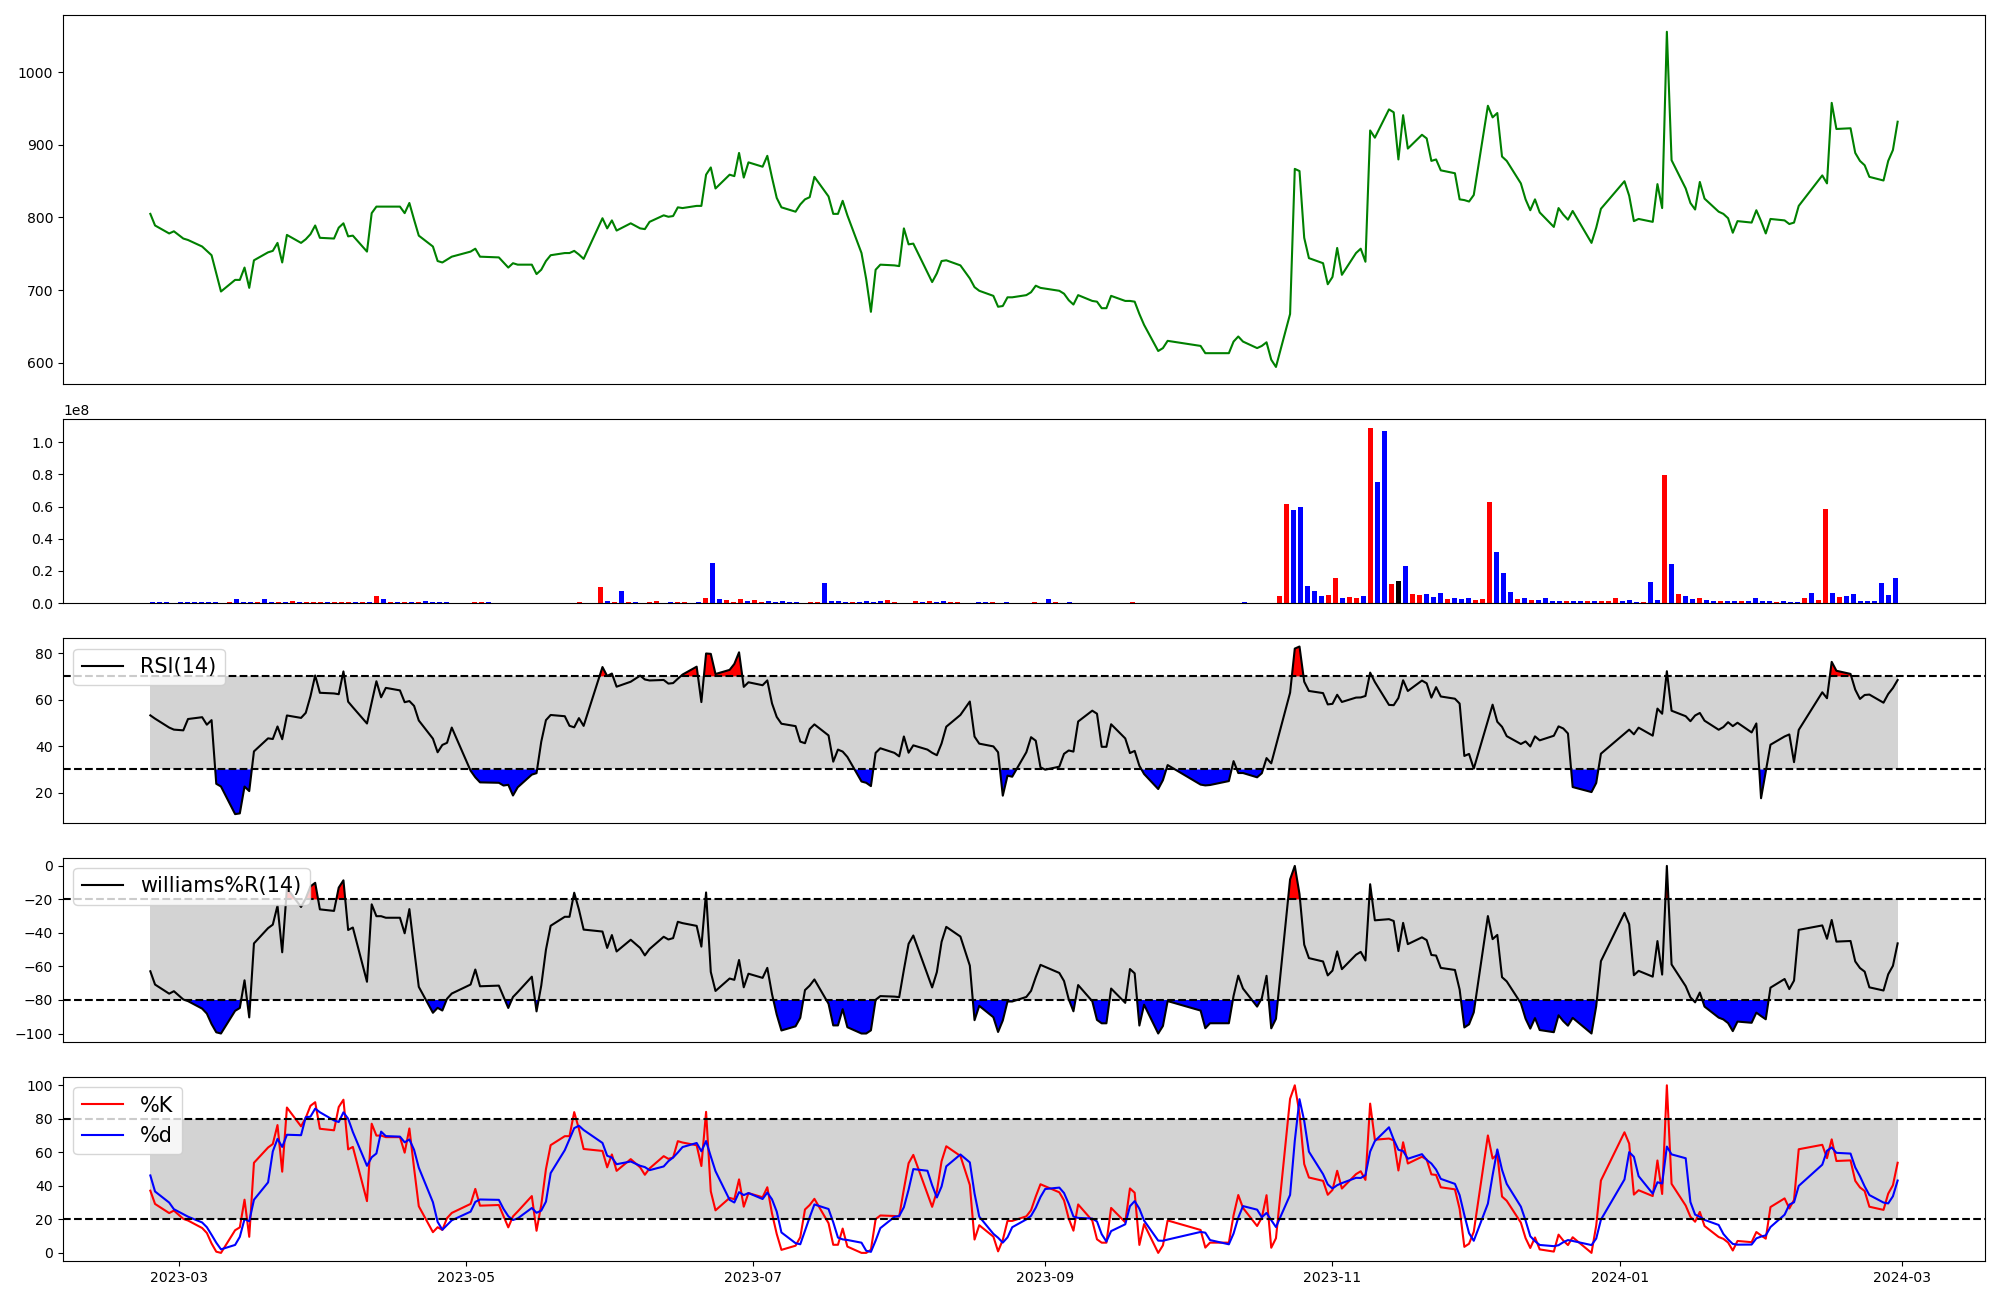Viewport: 2000px width, 1300px height.
Task: Click the %K legend entry
Action: point(156,1105)
